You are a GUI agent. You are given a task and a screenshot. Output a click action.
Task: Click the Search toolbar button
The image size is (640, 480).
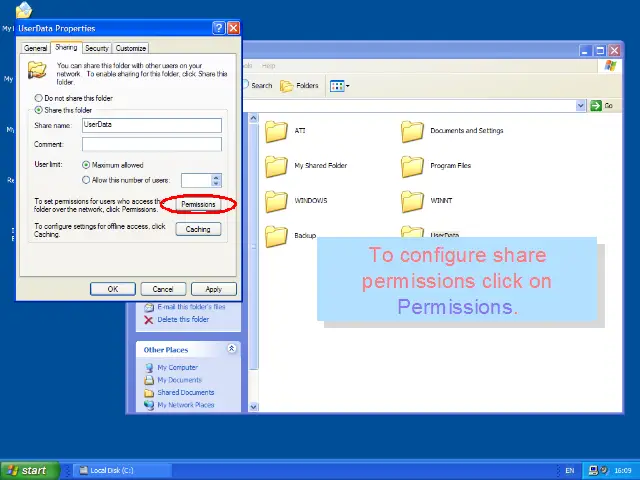tap(258, 85)
